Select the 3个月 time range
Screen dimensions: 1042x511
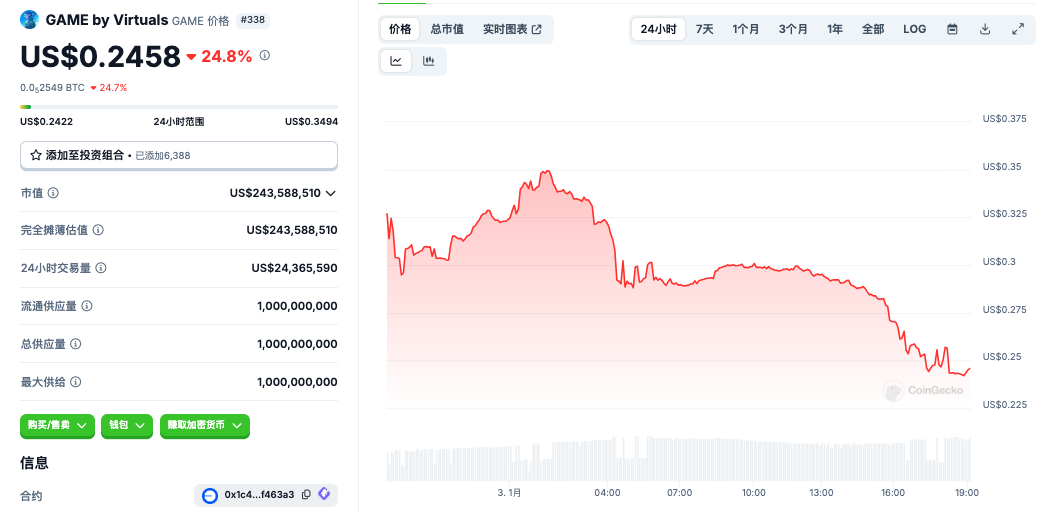point(793,29)
